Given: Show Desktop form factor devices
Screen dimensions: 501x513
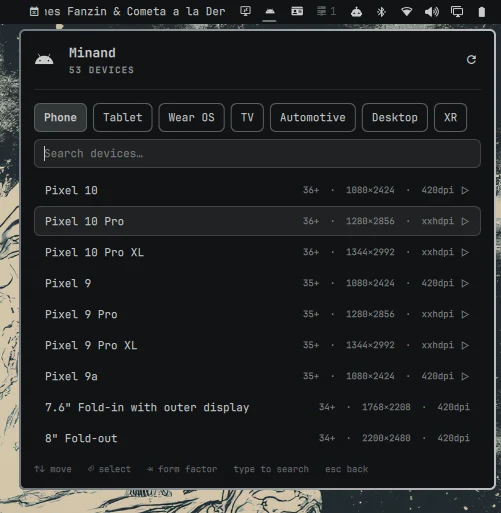Looking at the screenshot, I should 395,117.
